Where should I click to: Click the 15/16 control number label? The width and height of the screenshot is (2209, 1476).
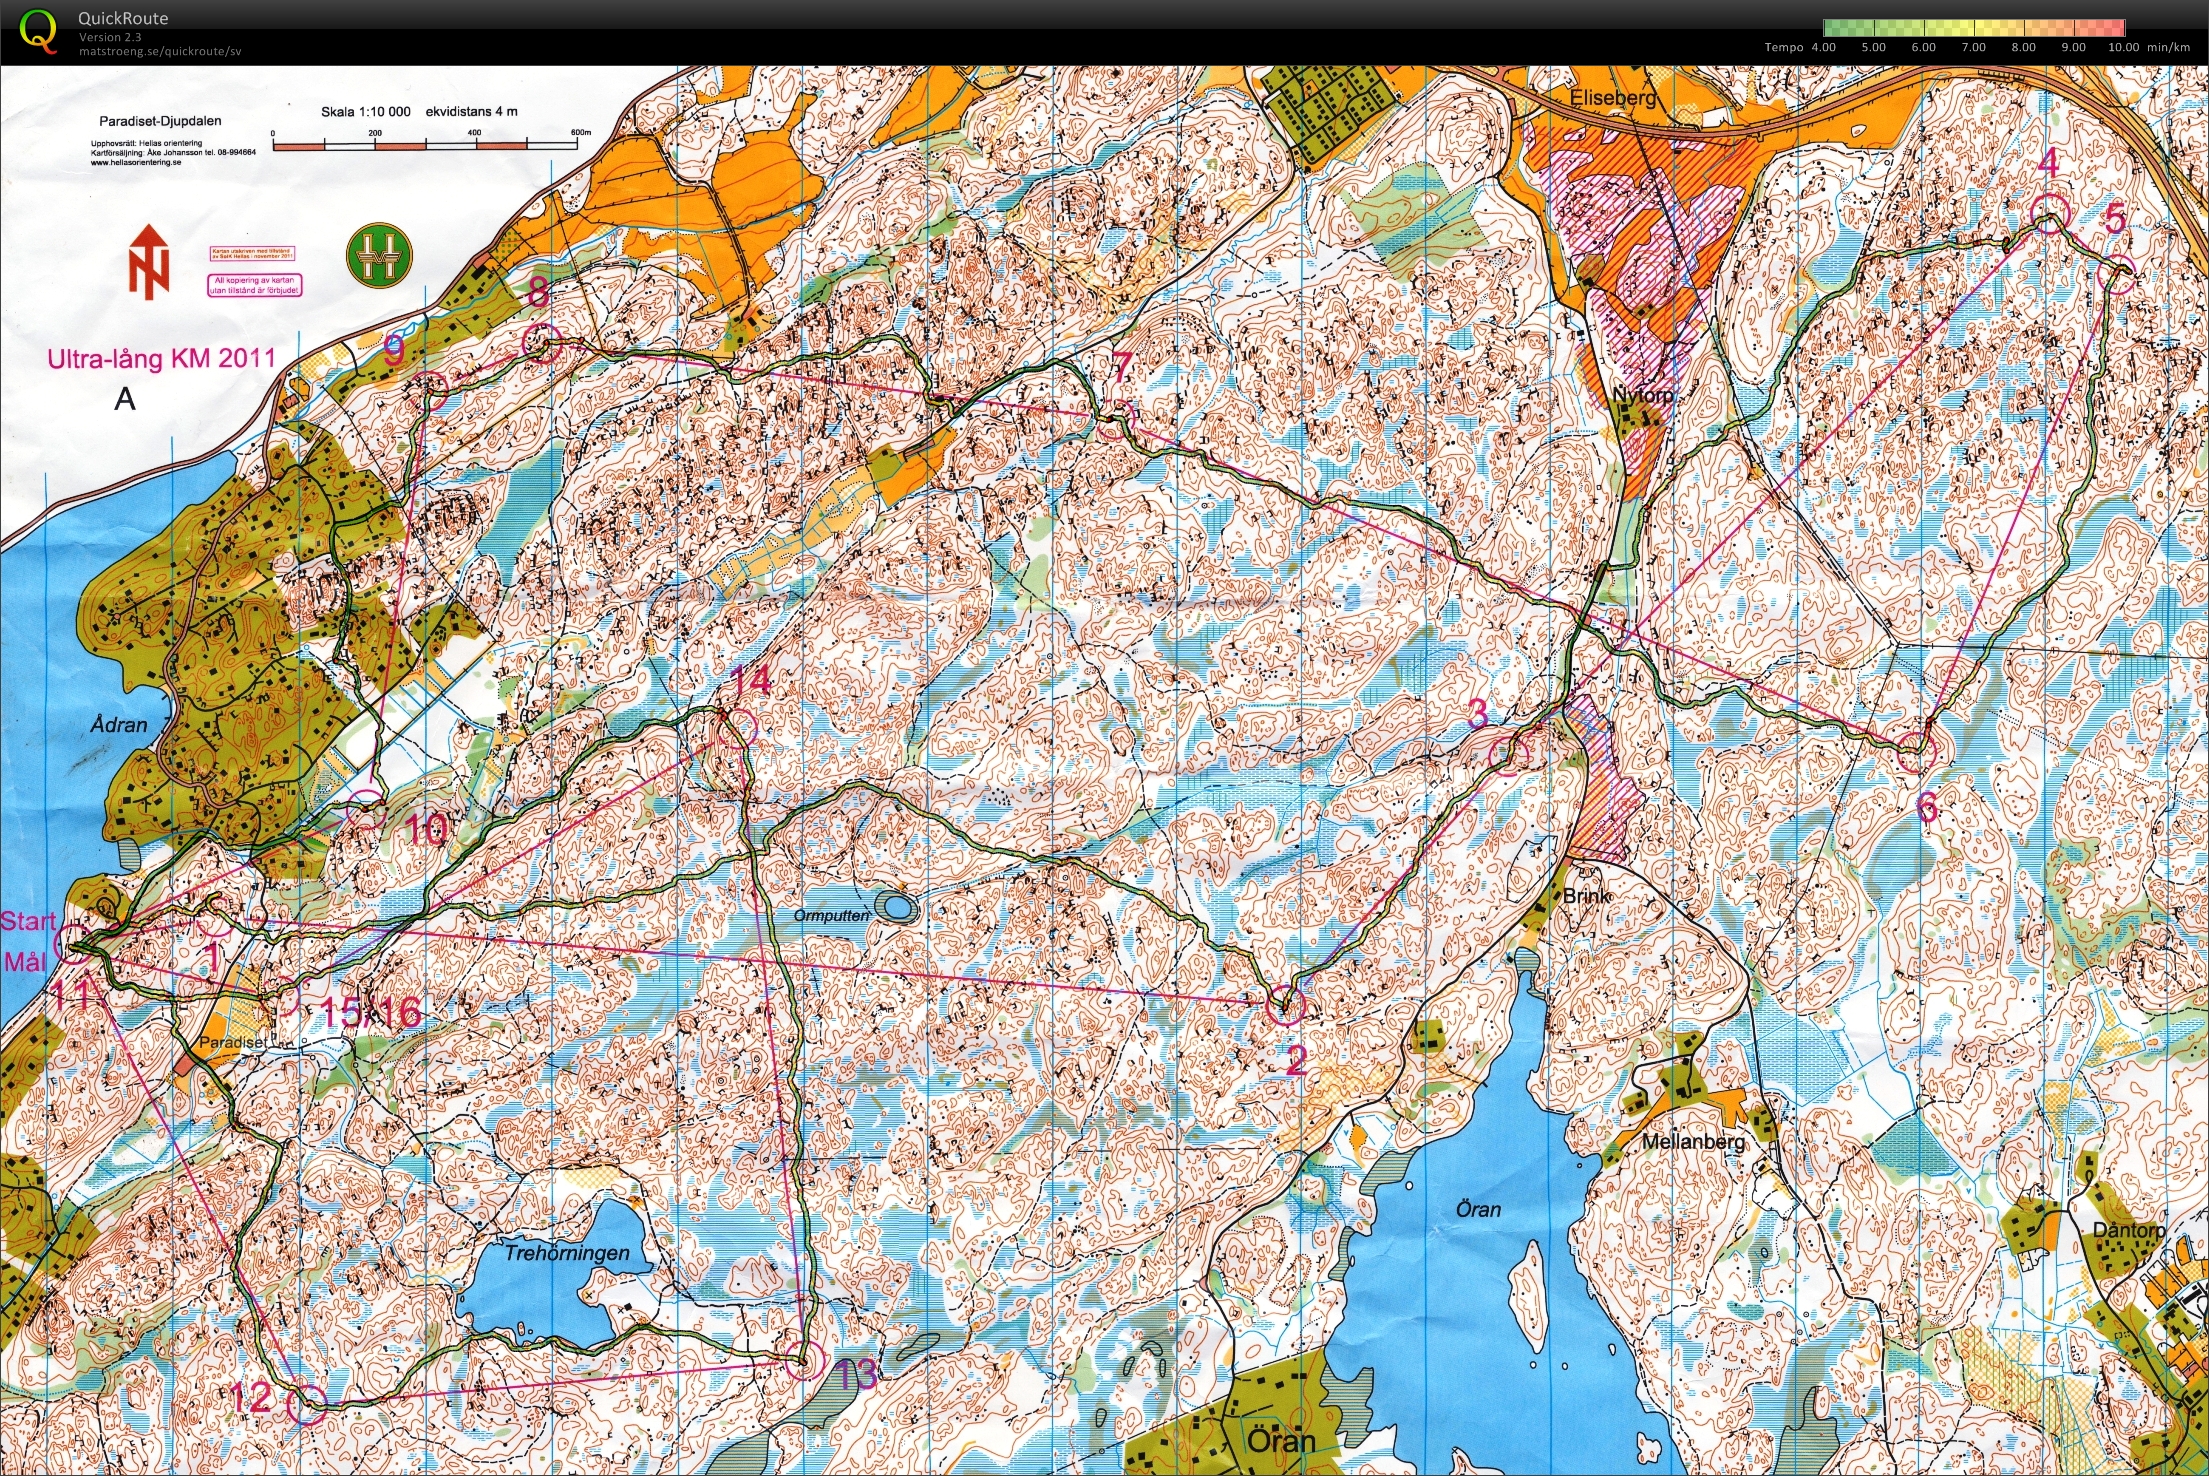[x=371, y=1011]
